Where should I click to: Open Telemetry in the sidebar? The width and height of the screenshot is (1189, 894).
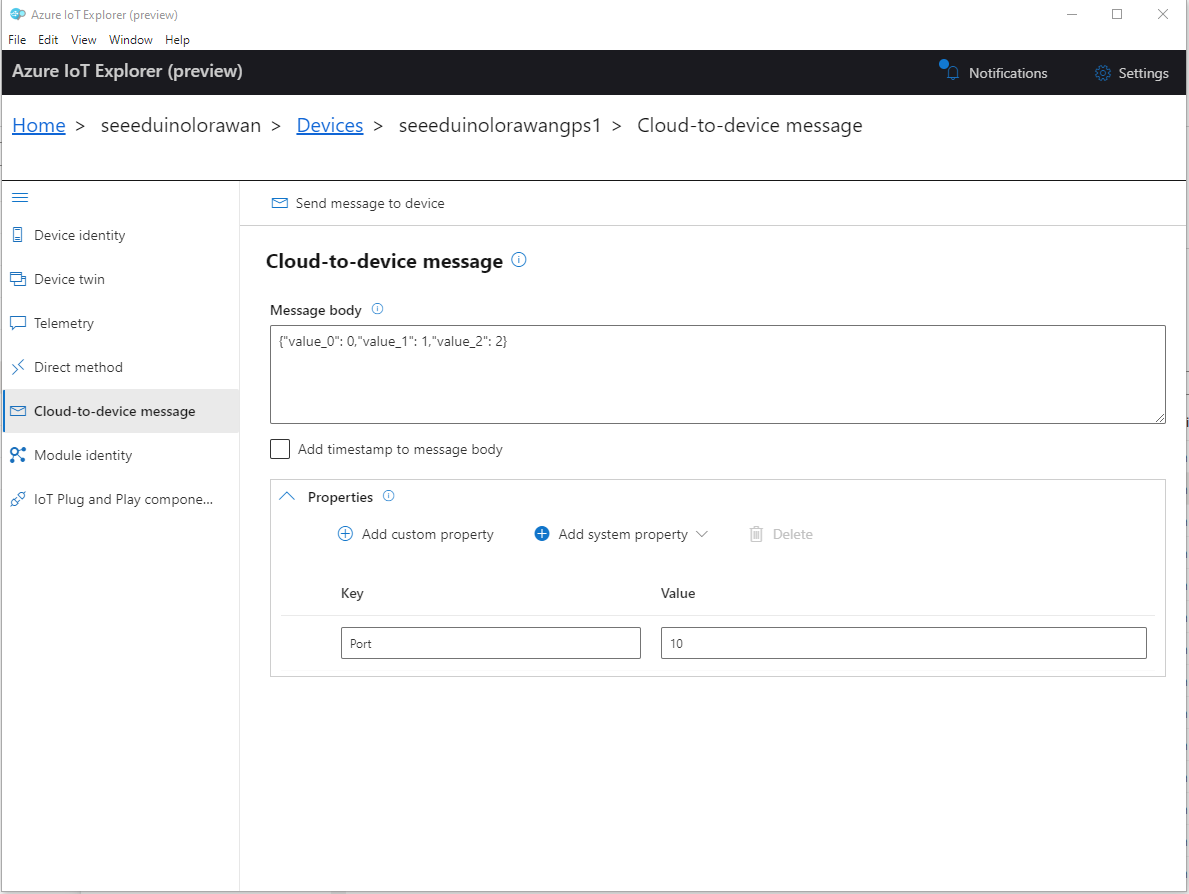pyautogui.click(x=64, y=323)
